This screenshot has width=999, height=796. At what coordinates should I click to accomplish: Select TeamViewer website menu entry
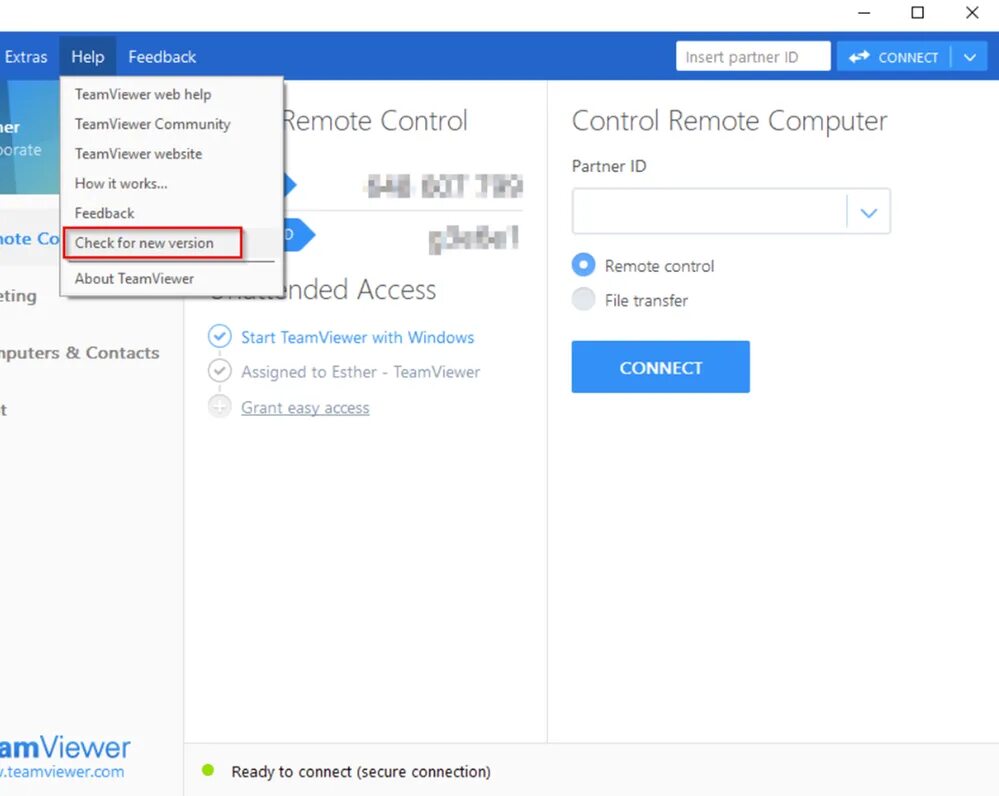(x=138, y=154)
